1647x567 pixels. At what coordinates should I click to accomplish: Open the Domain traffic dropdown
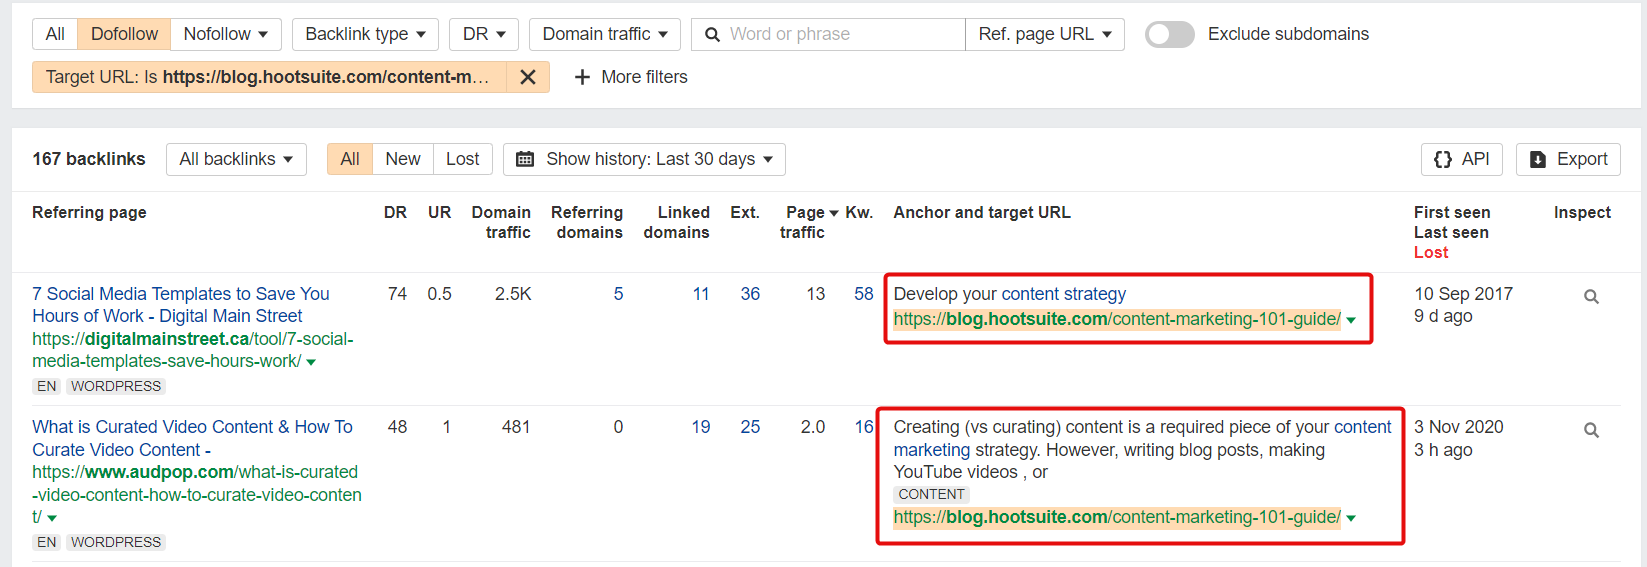click(x=605, y=34)
